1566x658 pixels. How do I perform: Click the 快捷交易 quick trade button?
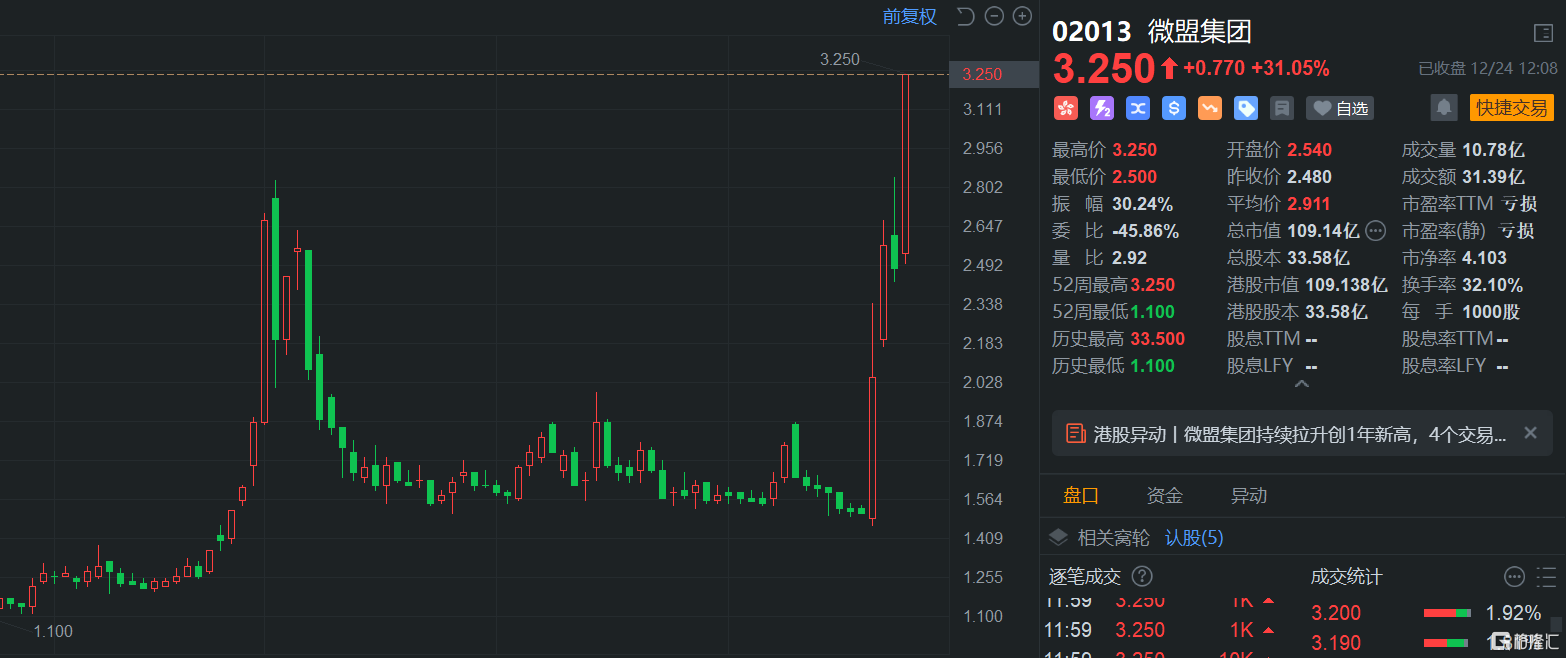click(x=1512, y=108)
